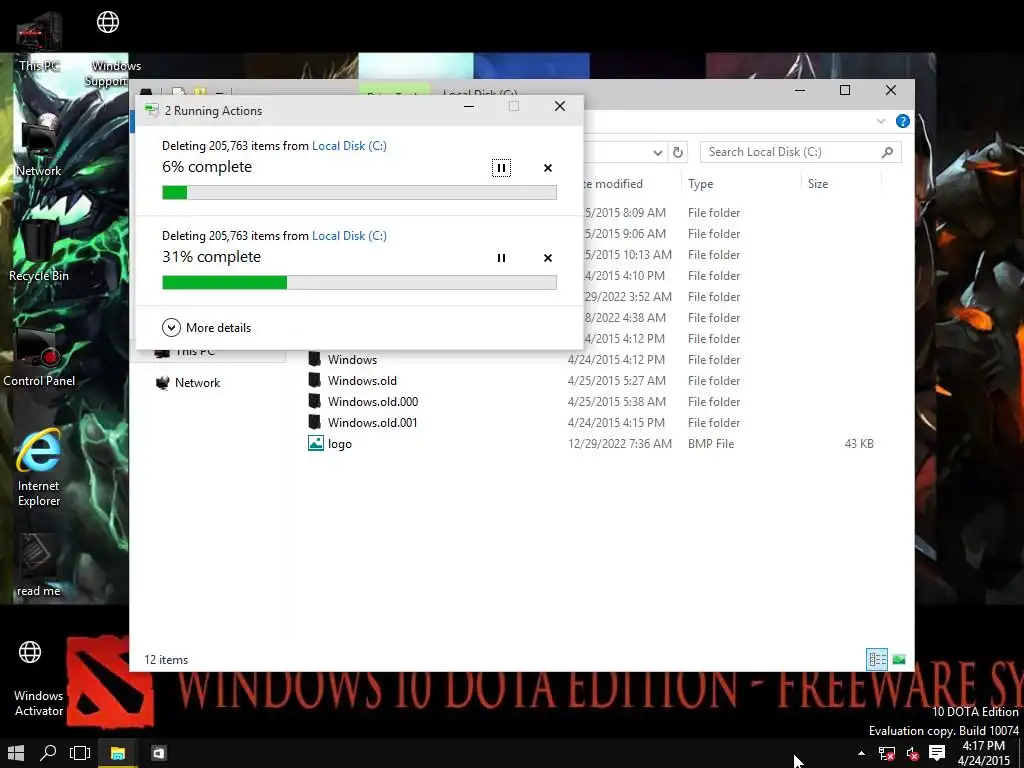Viewport: 1024px width, 768px height.
Task: Open Local Disk (C:) link in 31% operation
Action: (349, 236)
